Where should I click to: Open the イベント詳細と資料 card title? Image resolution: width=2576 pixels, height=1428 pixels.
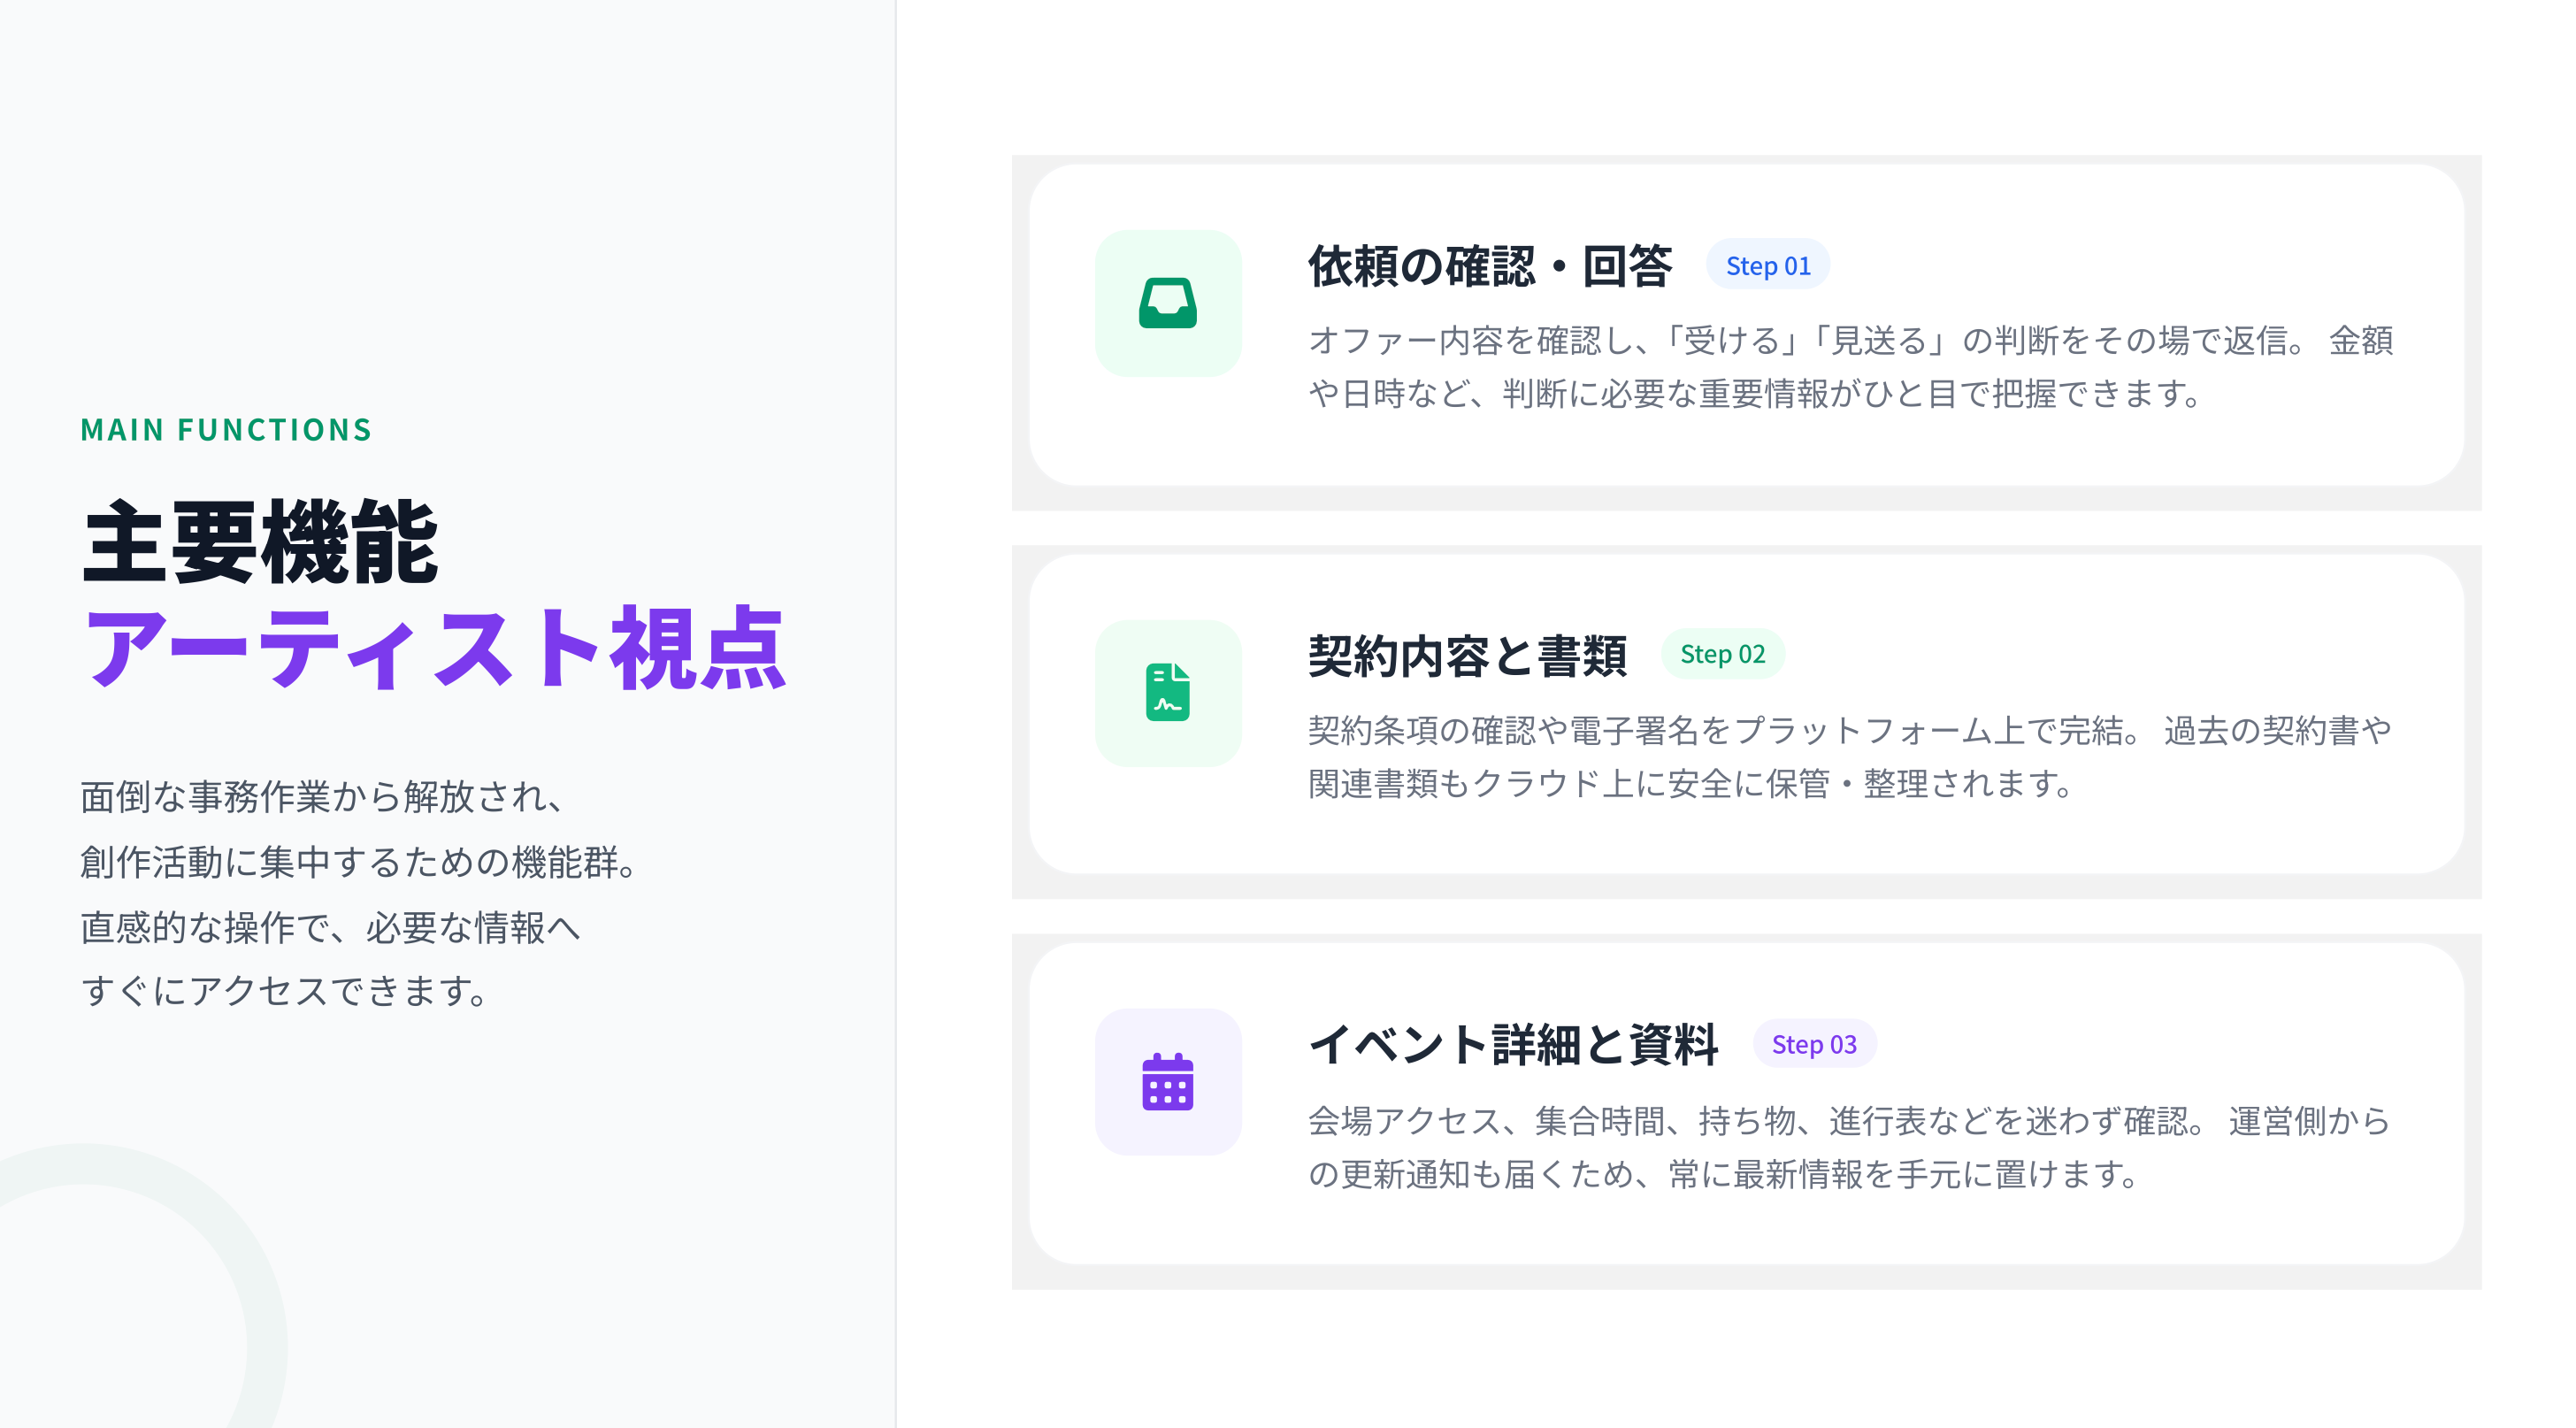coord(1513,1045)
